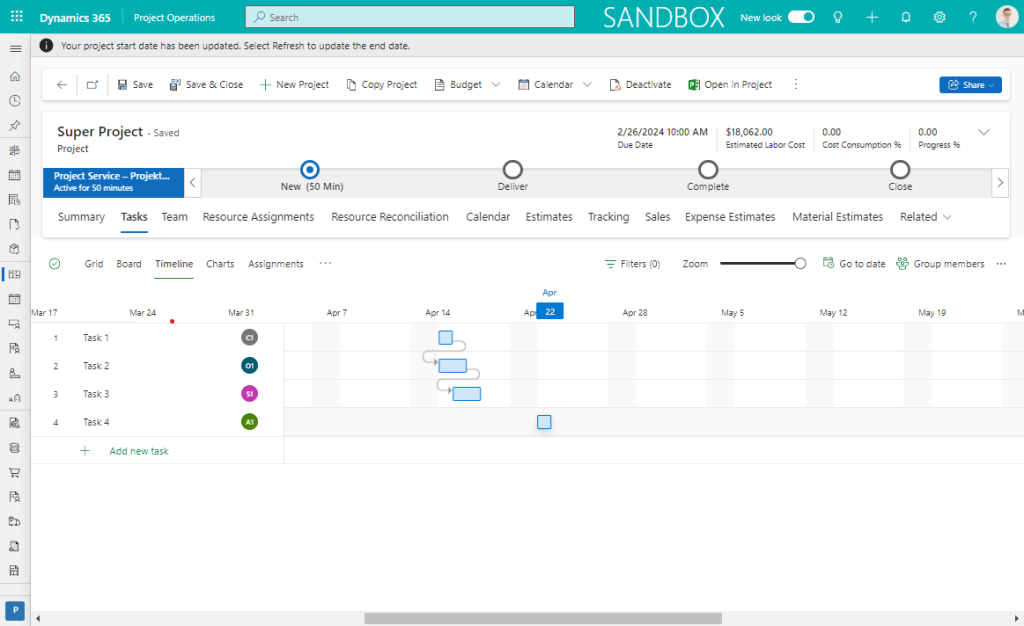Click the Dynamics 365 app launcher waffle icon
Viewport: 1024px width, 626px height.
click(x=15, y=17)
